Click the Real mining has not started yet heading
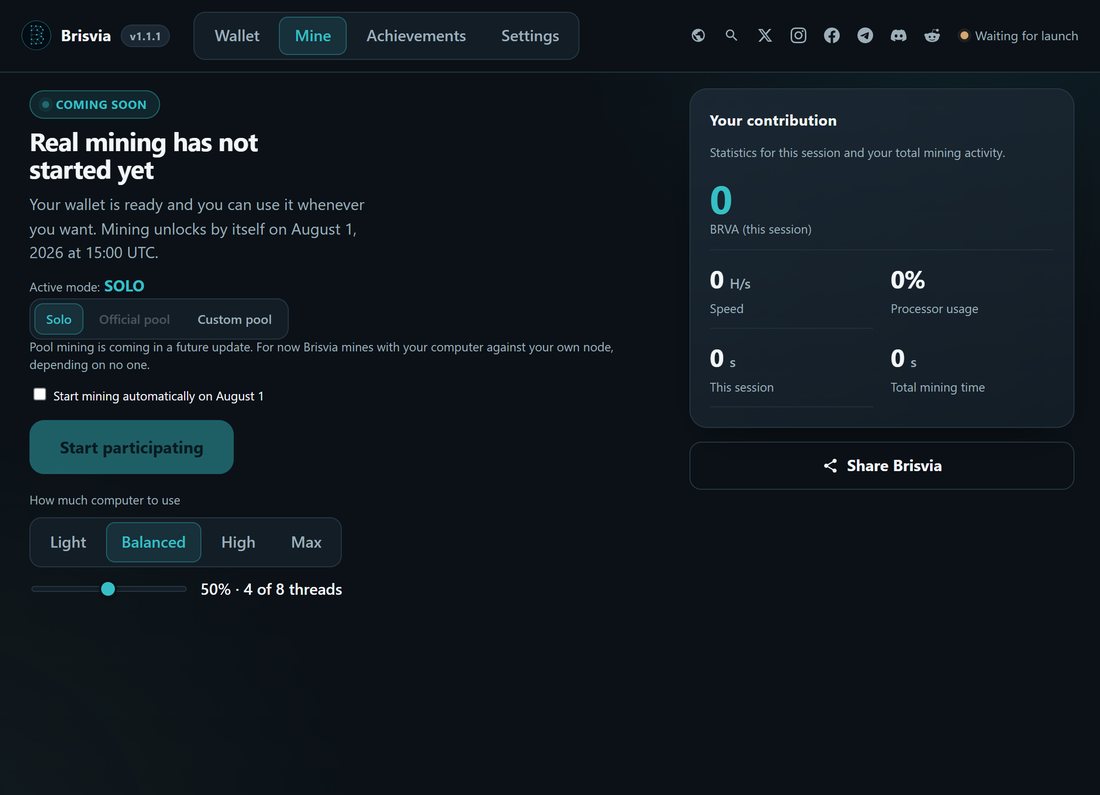Image resolution: width=1100 pixels, height=795 pixels. [144, 156]
